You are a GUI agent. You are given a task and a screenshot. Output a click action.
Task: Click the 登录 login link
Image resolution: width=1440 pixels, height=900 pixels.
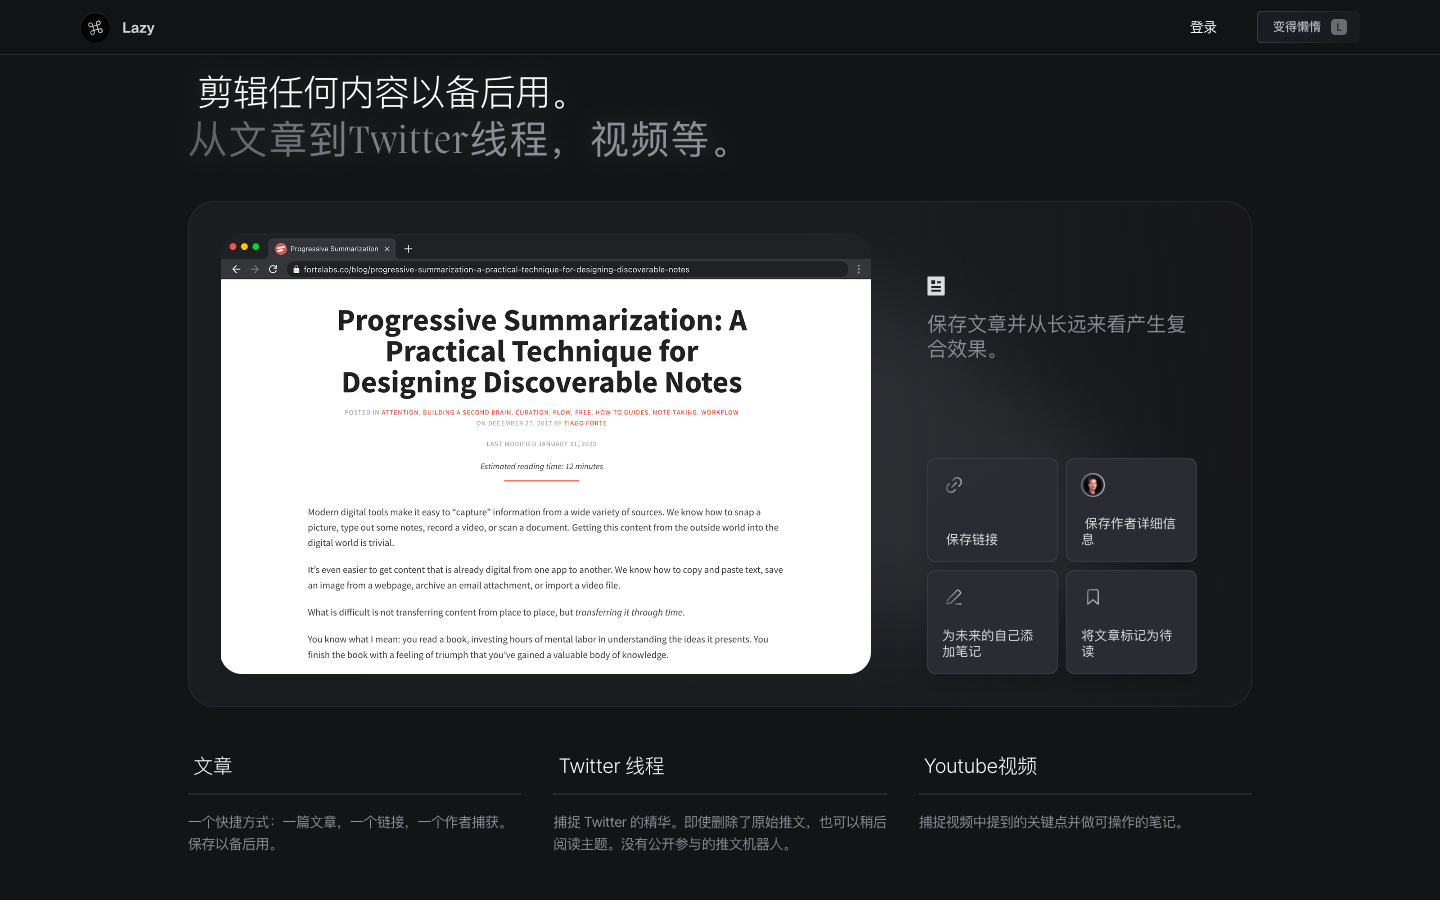pos(1203,27)
